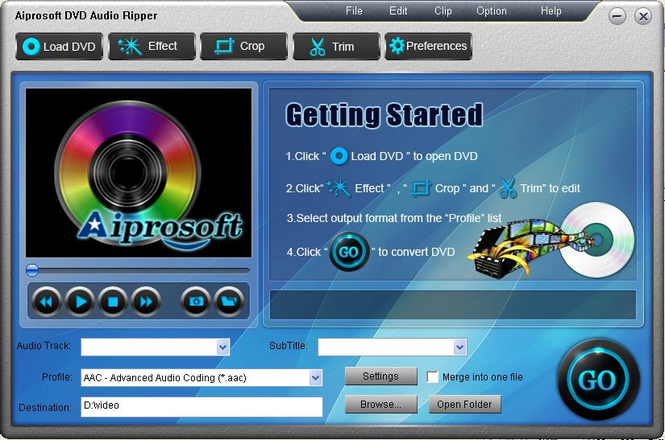Take a snapshot with camera icon
This screenshot has width=665, height=440.
196,302
